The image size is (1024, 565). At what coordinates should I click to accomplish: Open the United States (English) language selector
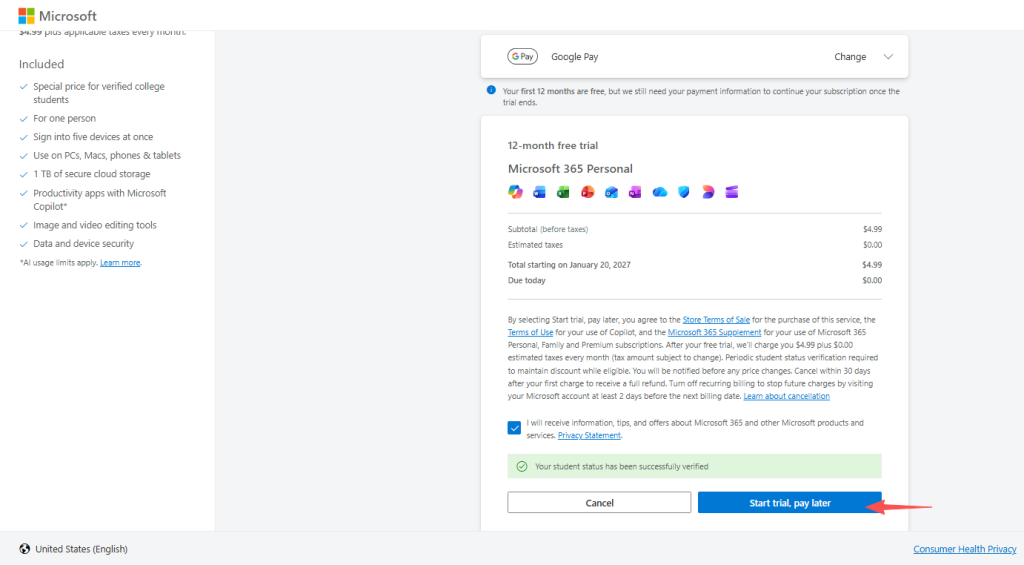tap(73, 549)
